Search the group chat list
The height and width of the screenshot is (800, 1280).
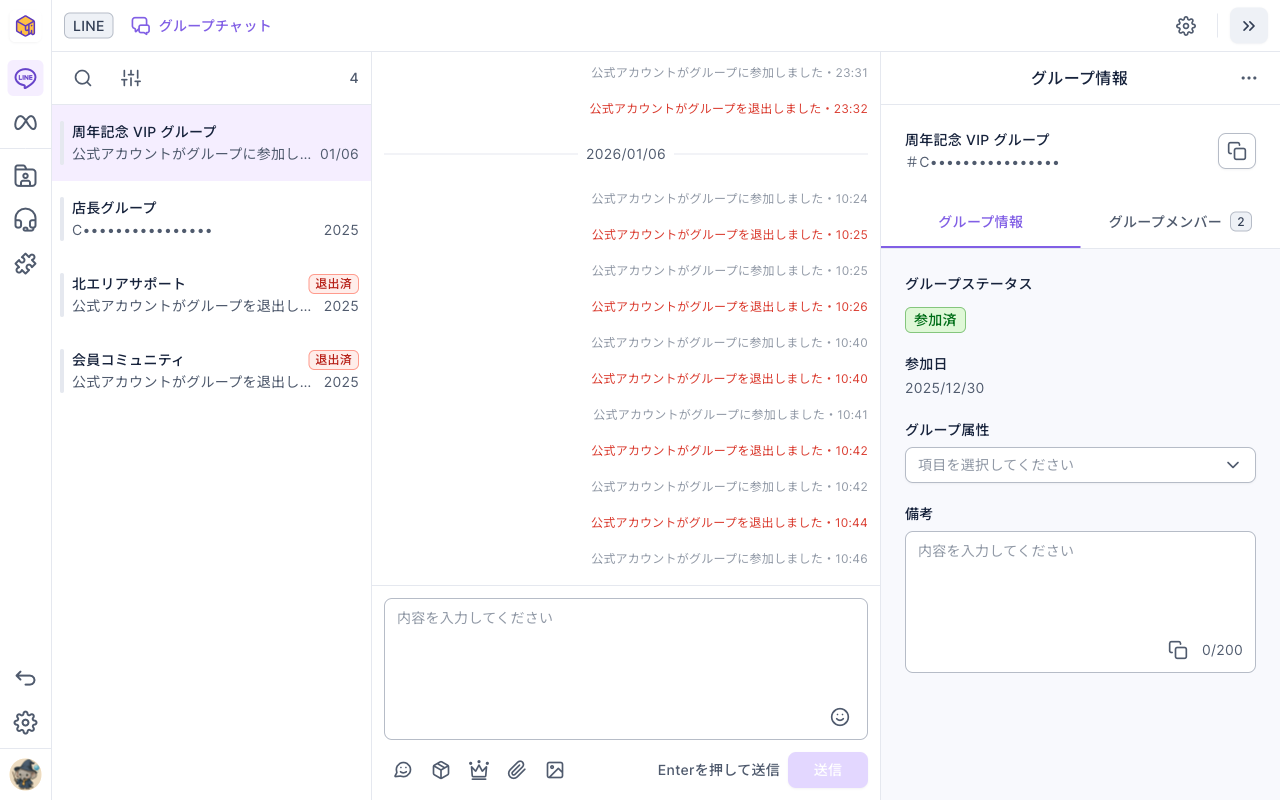[x=83, y=78]
